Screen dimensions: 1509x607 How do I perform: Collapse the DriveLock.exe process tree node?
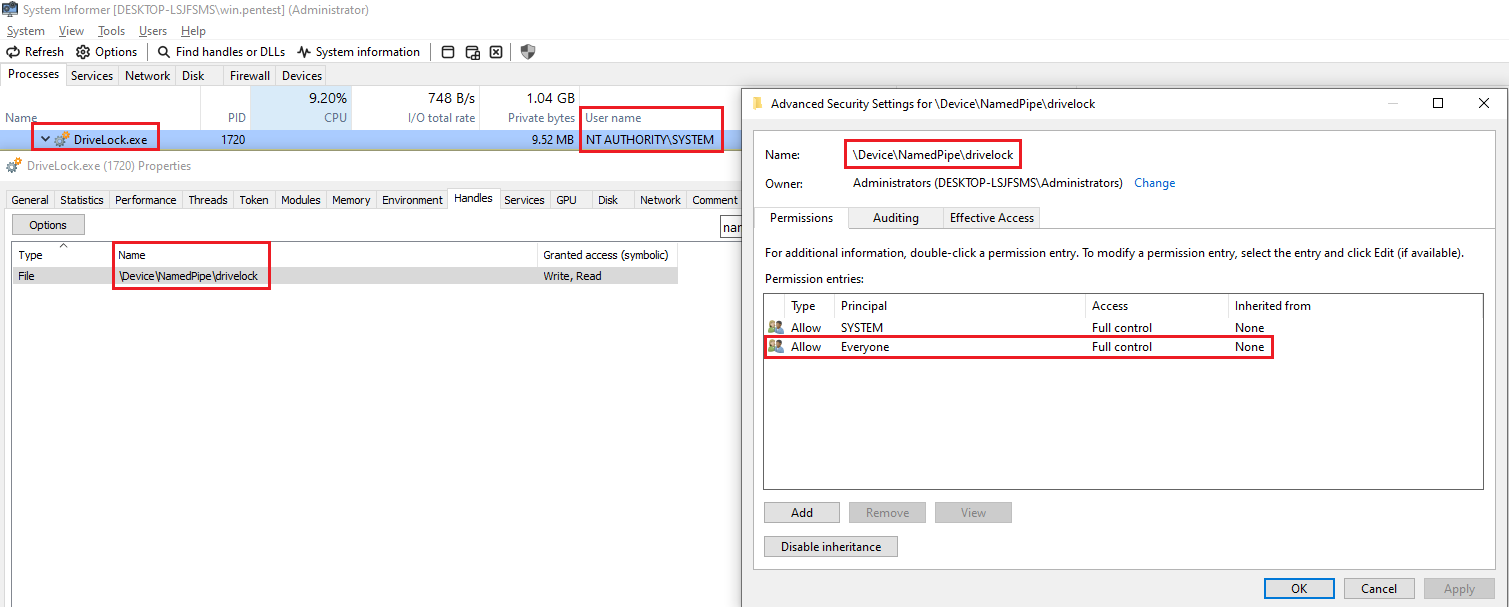pyautogui.click(x=45, y=140)
